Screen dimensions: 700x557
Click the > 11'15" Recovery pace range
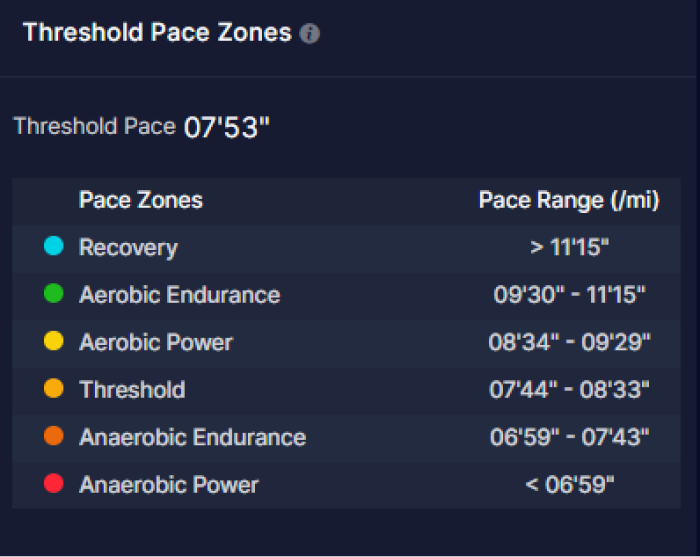point(569,247)
